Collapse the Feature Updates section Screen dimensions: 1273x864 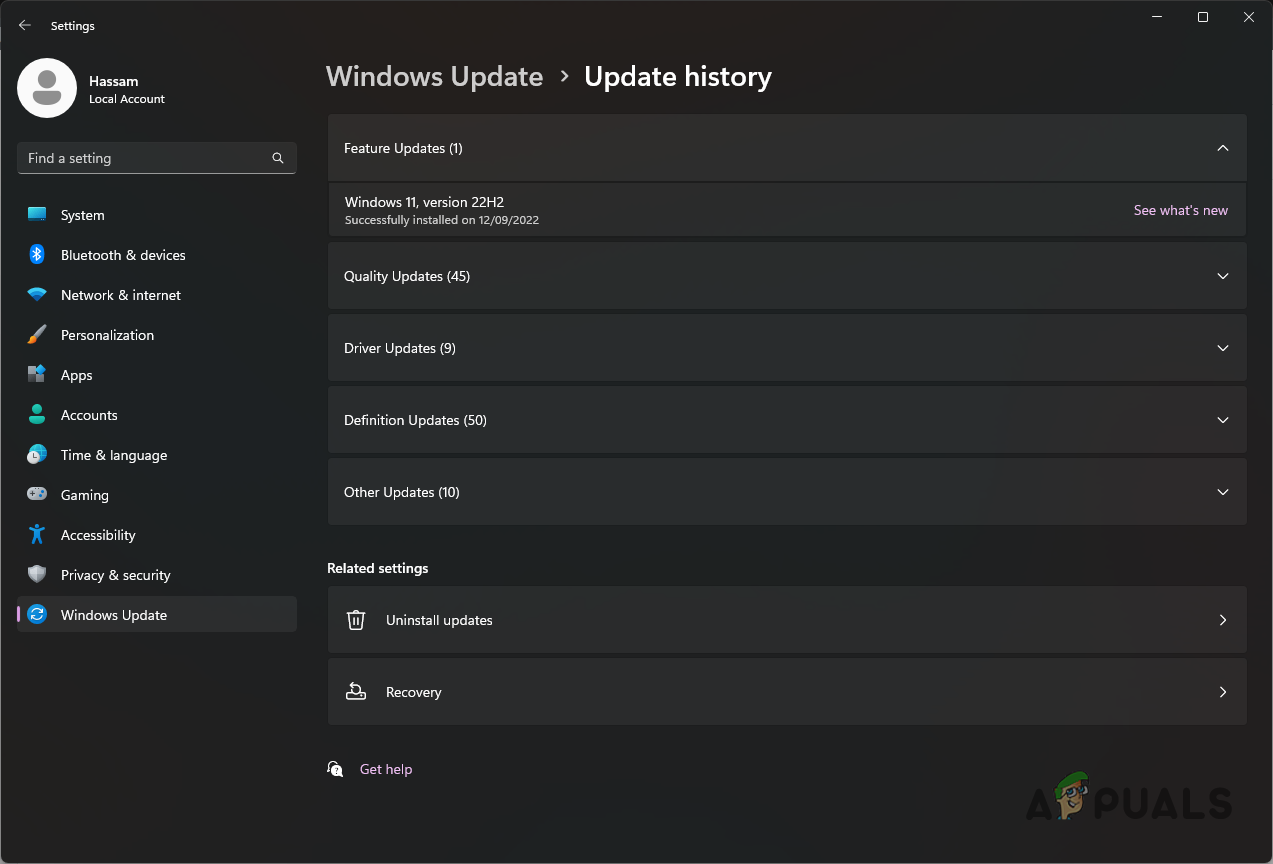[1222, 148]
